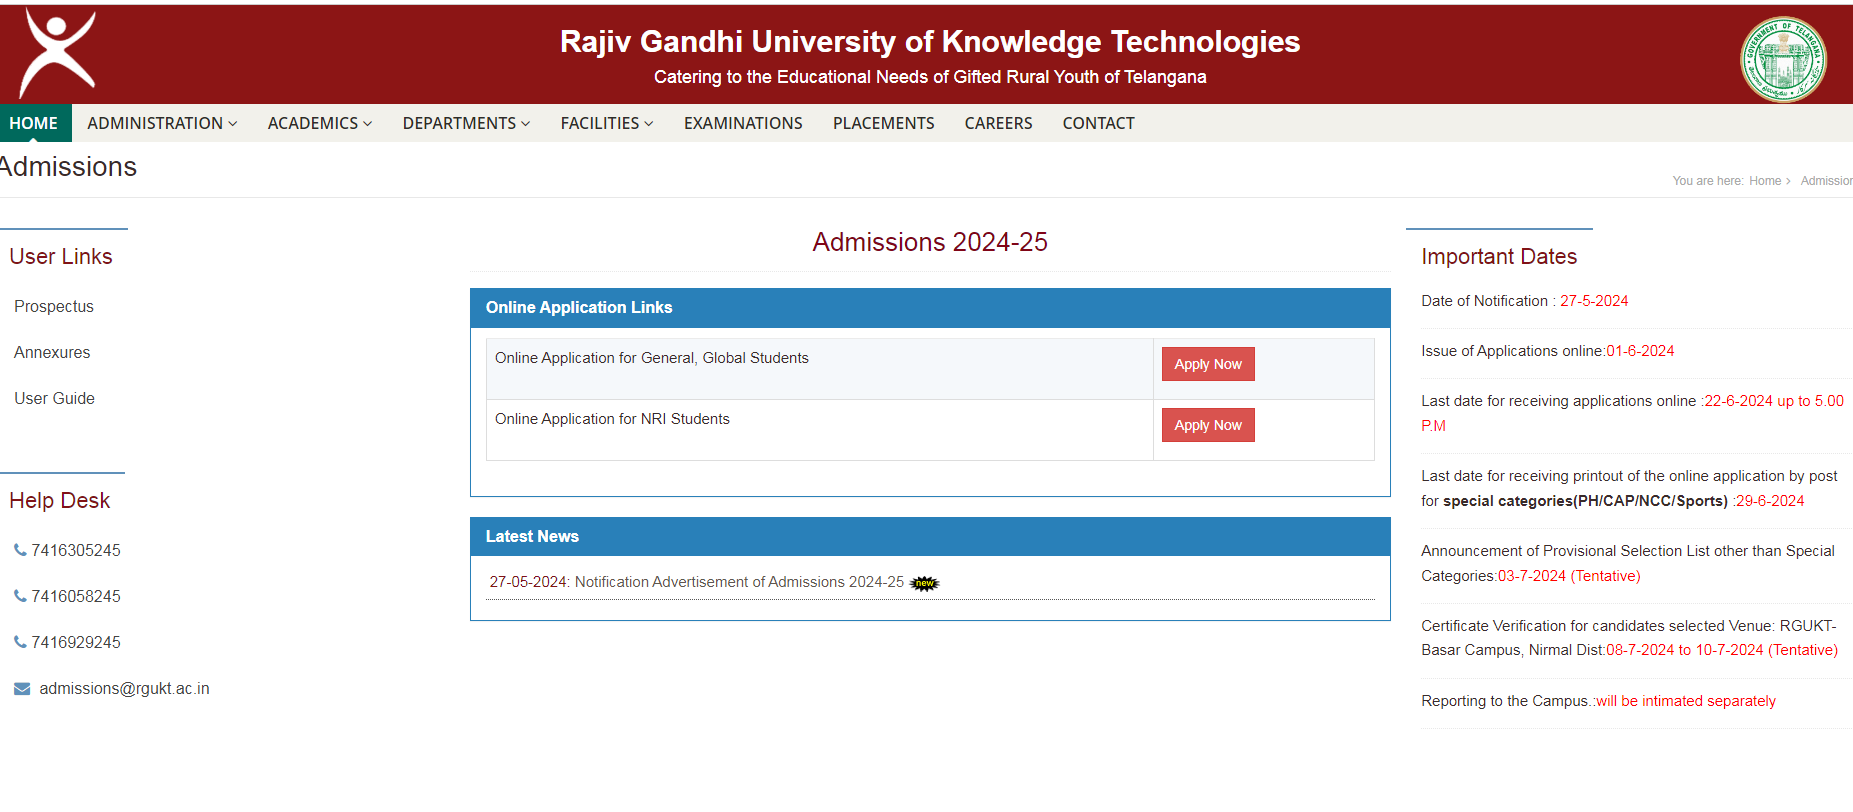Click 'Online Application for General, Global Students' text
This screenshot has height=812, width=1853.
pyautogui.click(x=652, y=358)
